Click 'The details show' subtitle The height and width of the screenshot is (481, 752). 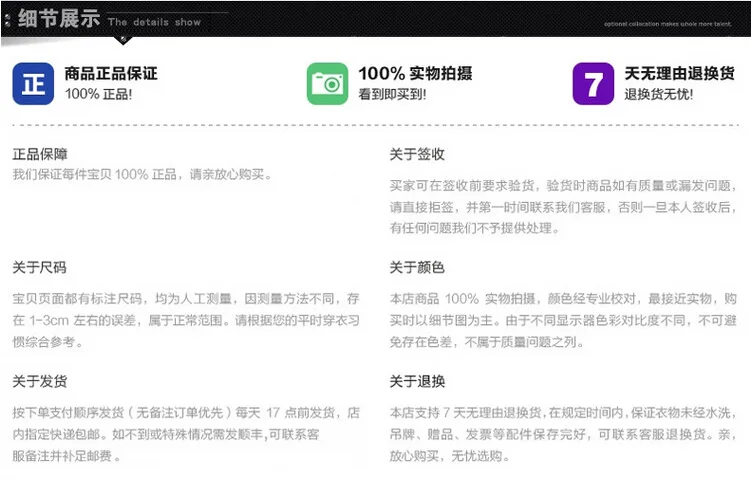pyautogui.click(x=154, y=22)
